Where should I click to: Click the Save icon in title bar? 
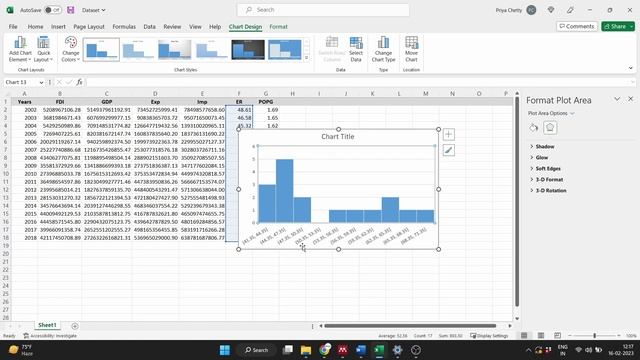click(71, 10)
